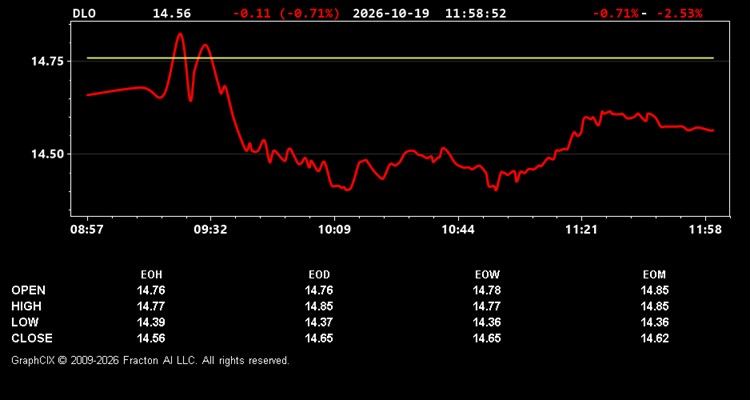Select the EOH column header

(151, 275)
